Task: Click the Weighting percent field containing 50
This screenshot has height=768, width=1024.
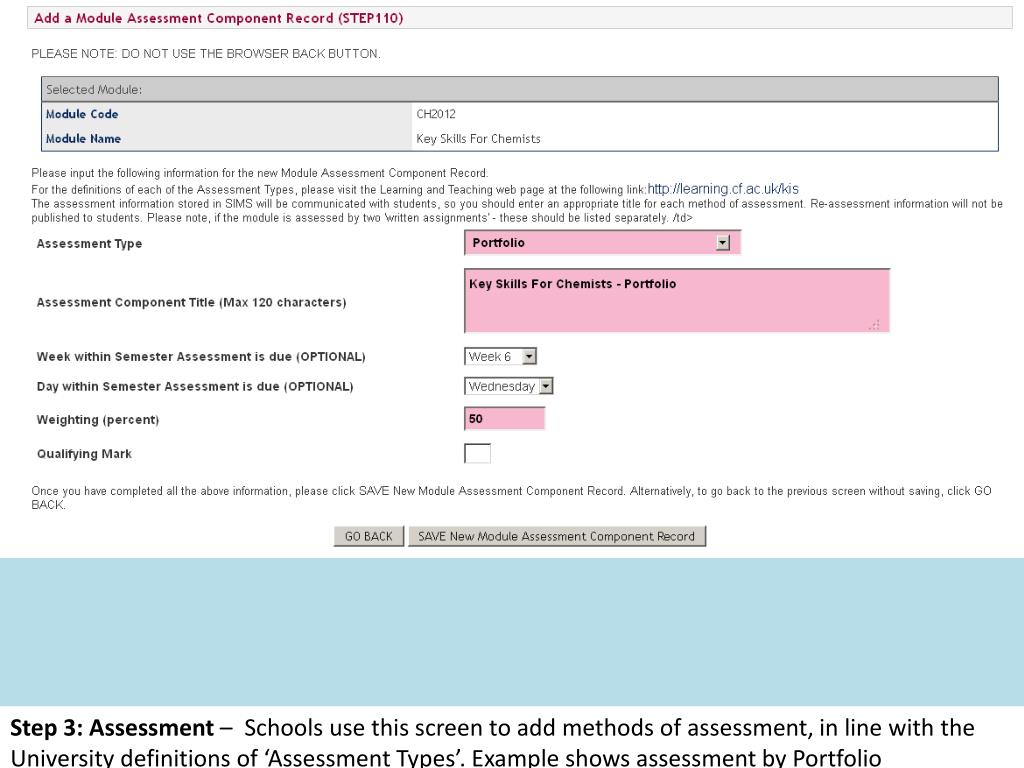Action: coord(504,419)
